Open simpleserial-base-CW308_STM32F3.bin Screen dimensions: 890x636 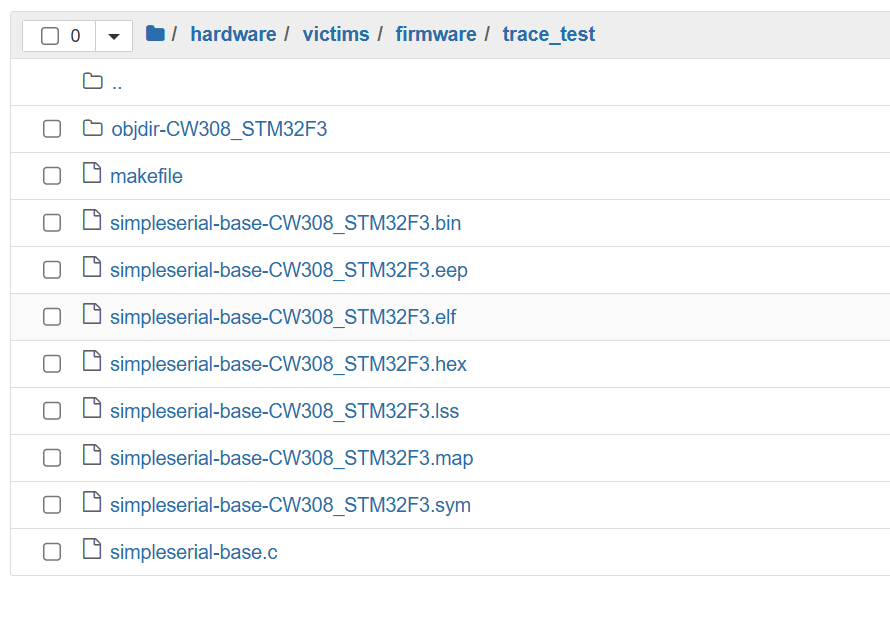click(x=286, y=223)
